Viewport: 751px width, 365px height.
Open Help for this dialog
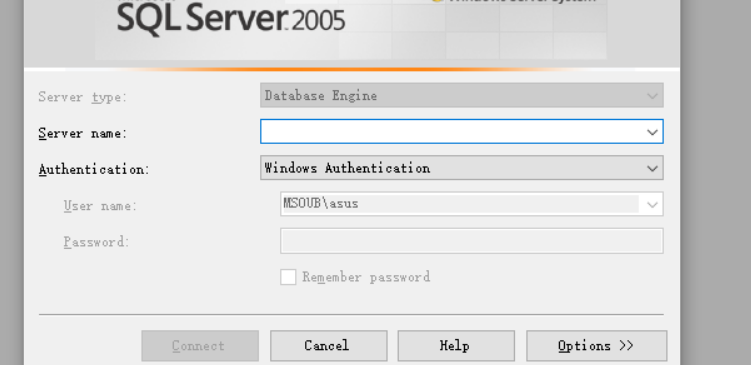pos(456,346)
